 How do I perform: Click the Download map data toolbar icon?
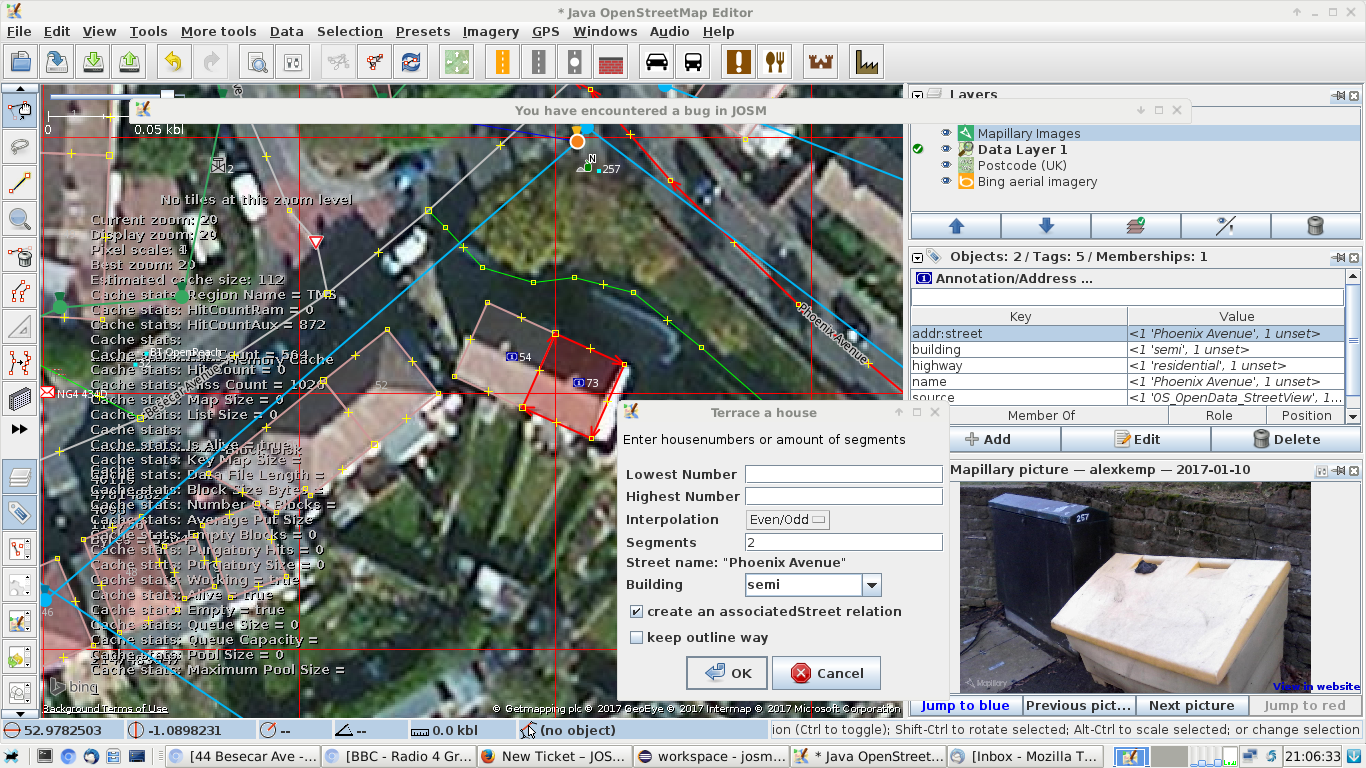(93, 62)
